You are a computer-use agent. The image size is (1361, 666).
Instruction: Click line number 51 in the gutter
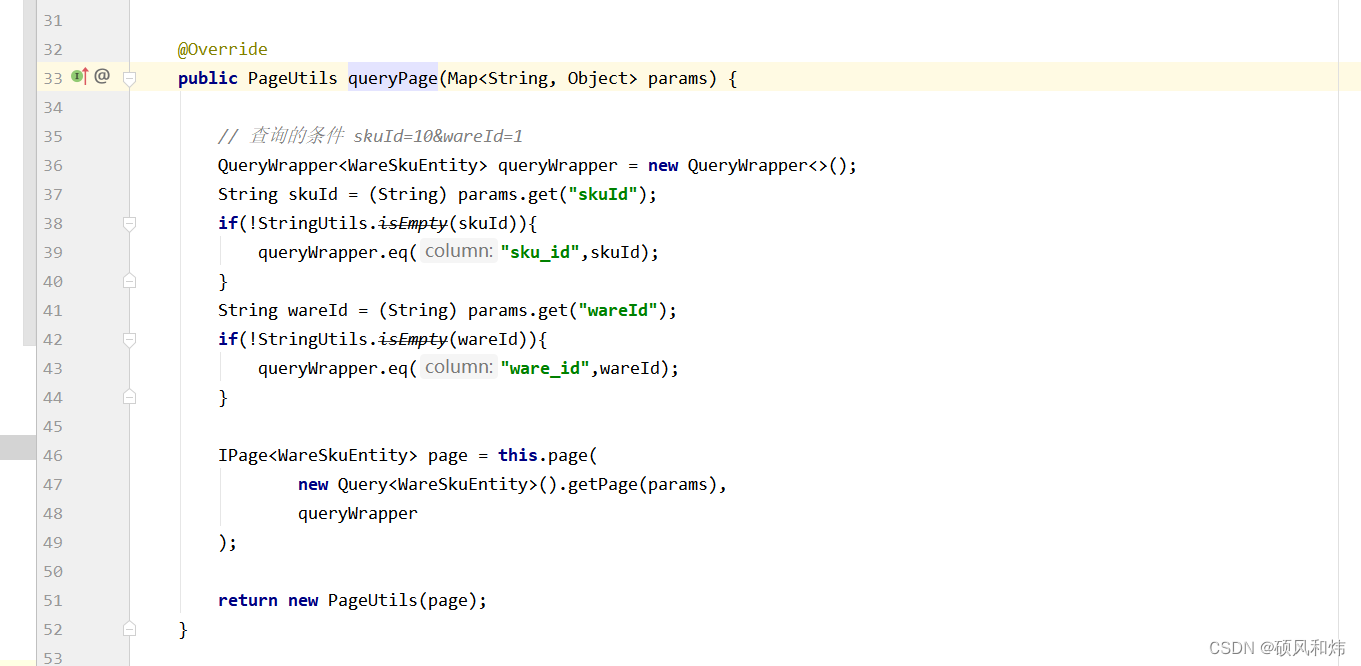point(52,600)
